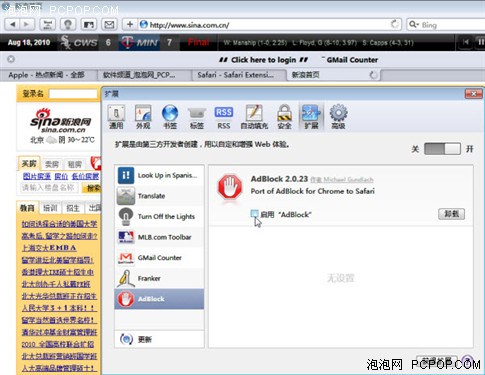Open the 上海交大EMBA link
This screenshot has height=375, width=485.
coord(49,248)
